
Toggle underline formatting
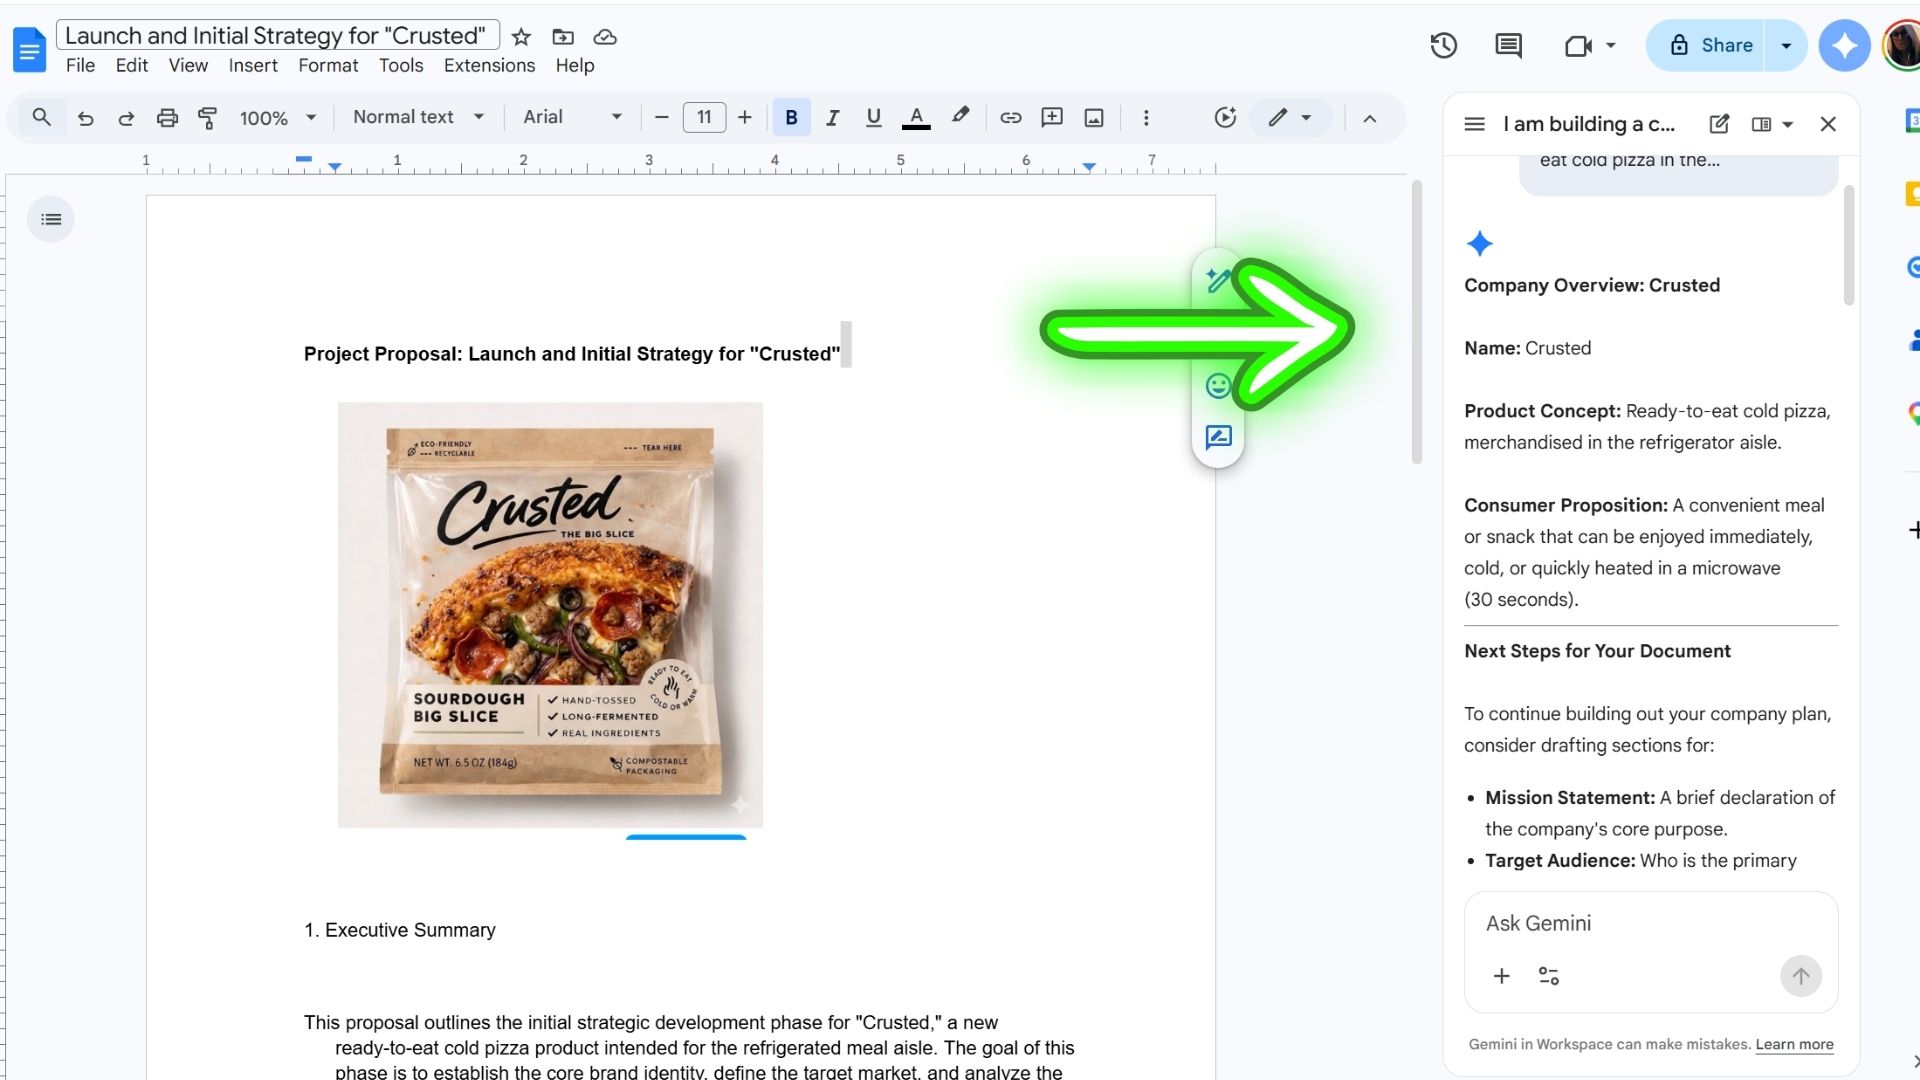coord(873,118)
